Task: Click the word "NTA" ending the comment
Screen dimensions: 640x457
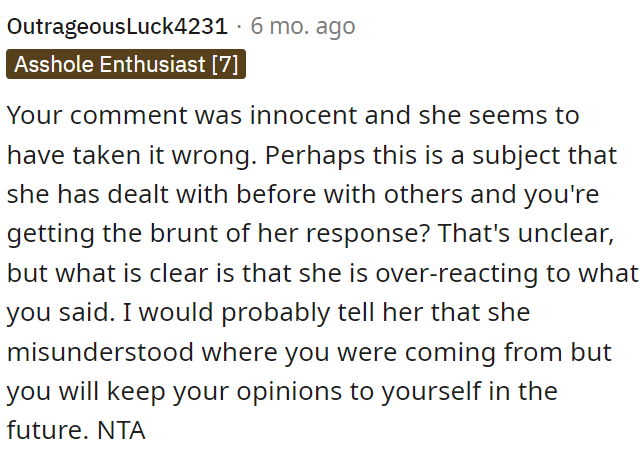Action: pos(124,431)
